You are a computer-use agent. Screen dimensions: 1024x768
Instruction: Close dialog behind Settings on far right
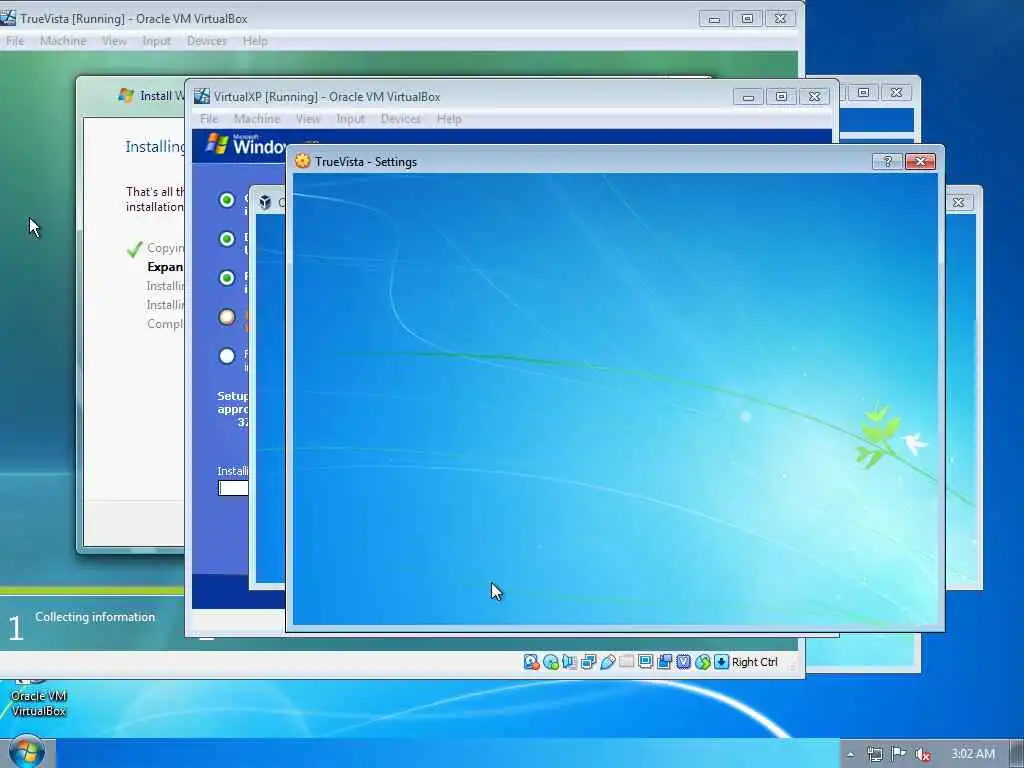tap(959, 202)
